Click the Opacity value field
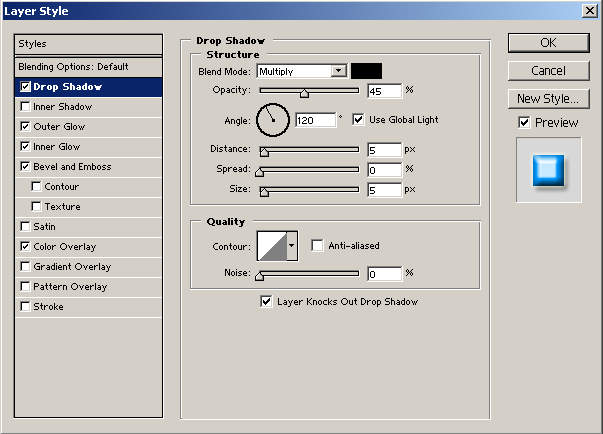Screen dimensions: 603x434 point(384,91)
